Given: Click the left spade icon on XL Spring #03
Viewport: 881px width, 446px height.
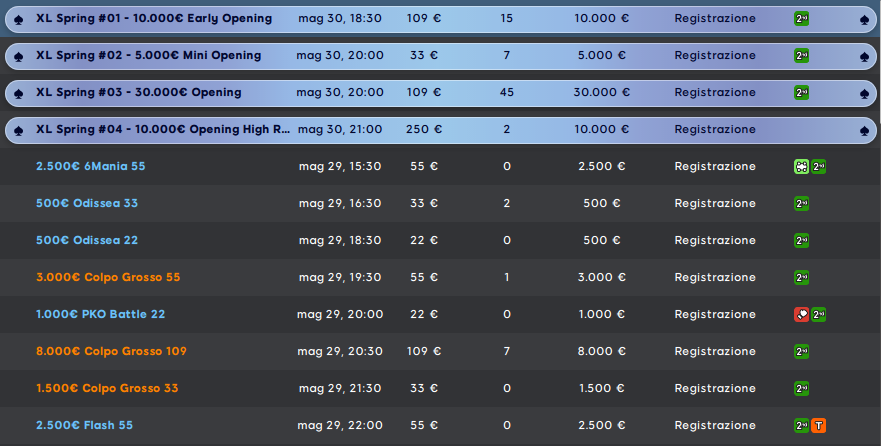Looking at the screenshot, I should click(18, 93).
